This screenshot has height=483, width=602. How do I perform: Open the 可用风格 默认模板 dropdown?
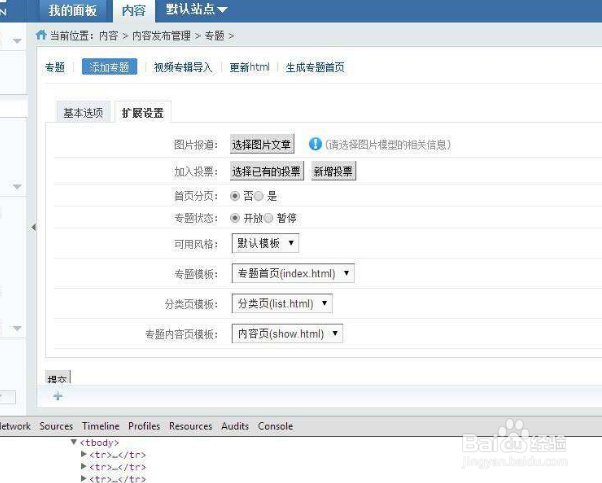[265, 243]
